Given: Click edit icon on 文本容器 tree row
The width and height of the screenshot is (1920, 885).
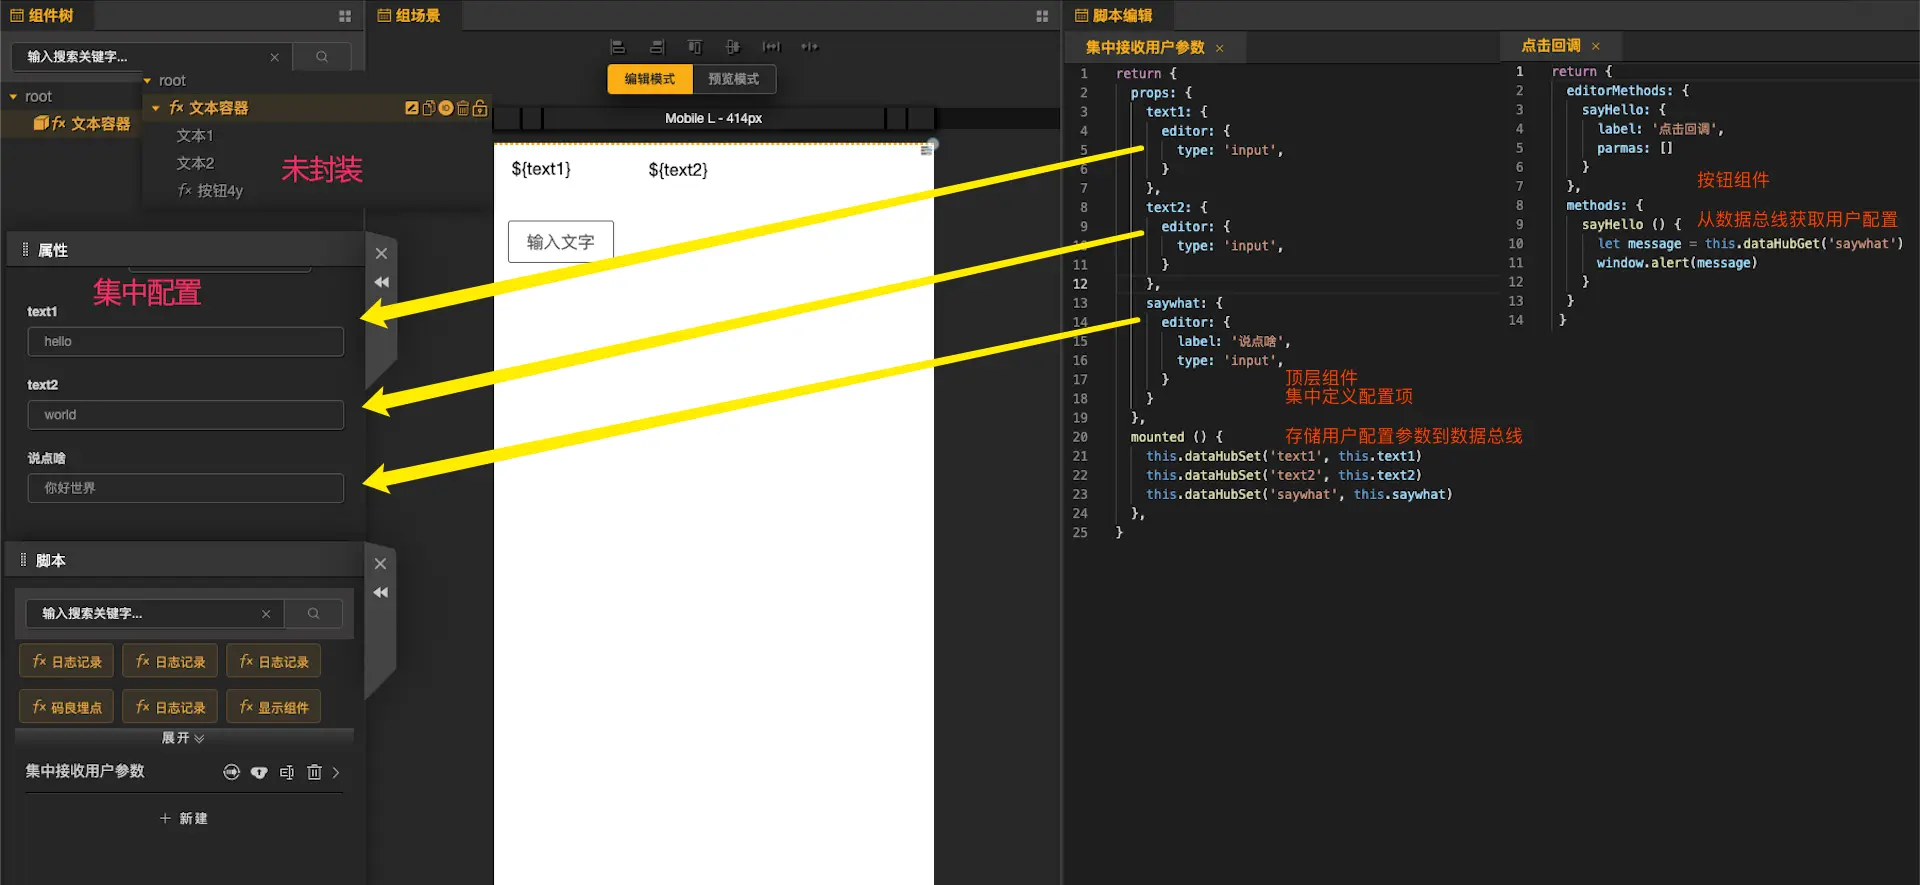Looking at the screenshot, I should pyautogui.click(x=411, y=108).
